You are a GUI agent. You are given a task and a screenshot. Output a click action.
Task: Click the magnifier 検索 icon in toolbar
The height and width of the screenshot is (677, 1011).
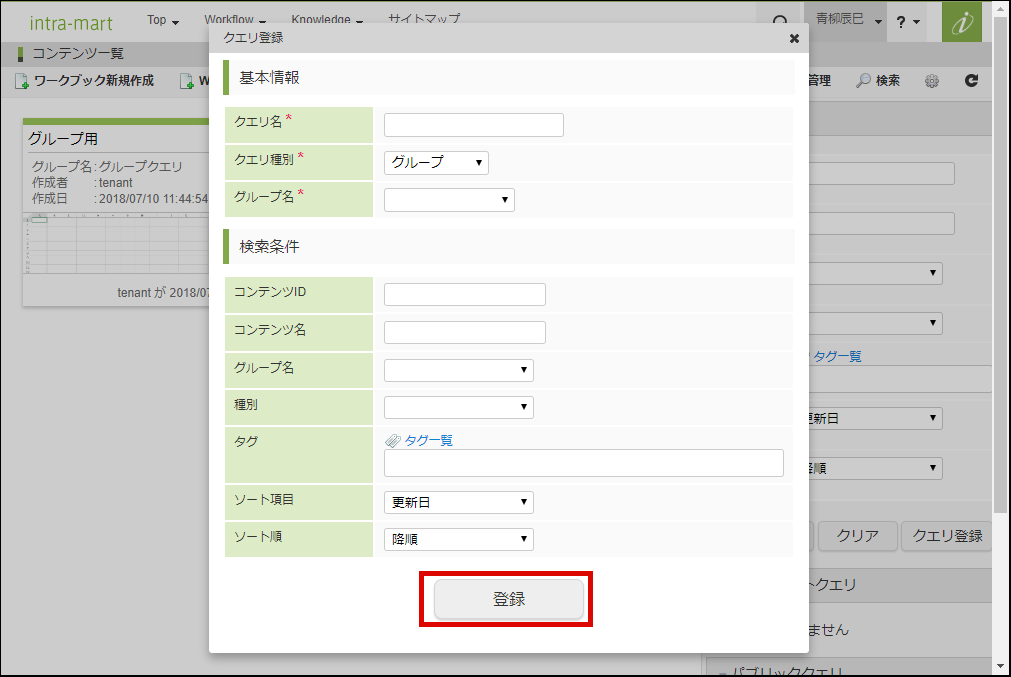pos(863,81)
